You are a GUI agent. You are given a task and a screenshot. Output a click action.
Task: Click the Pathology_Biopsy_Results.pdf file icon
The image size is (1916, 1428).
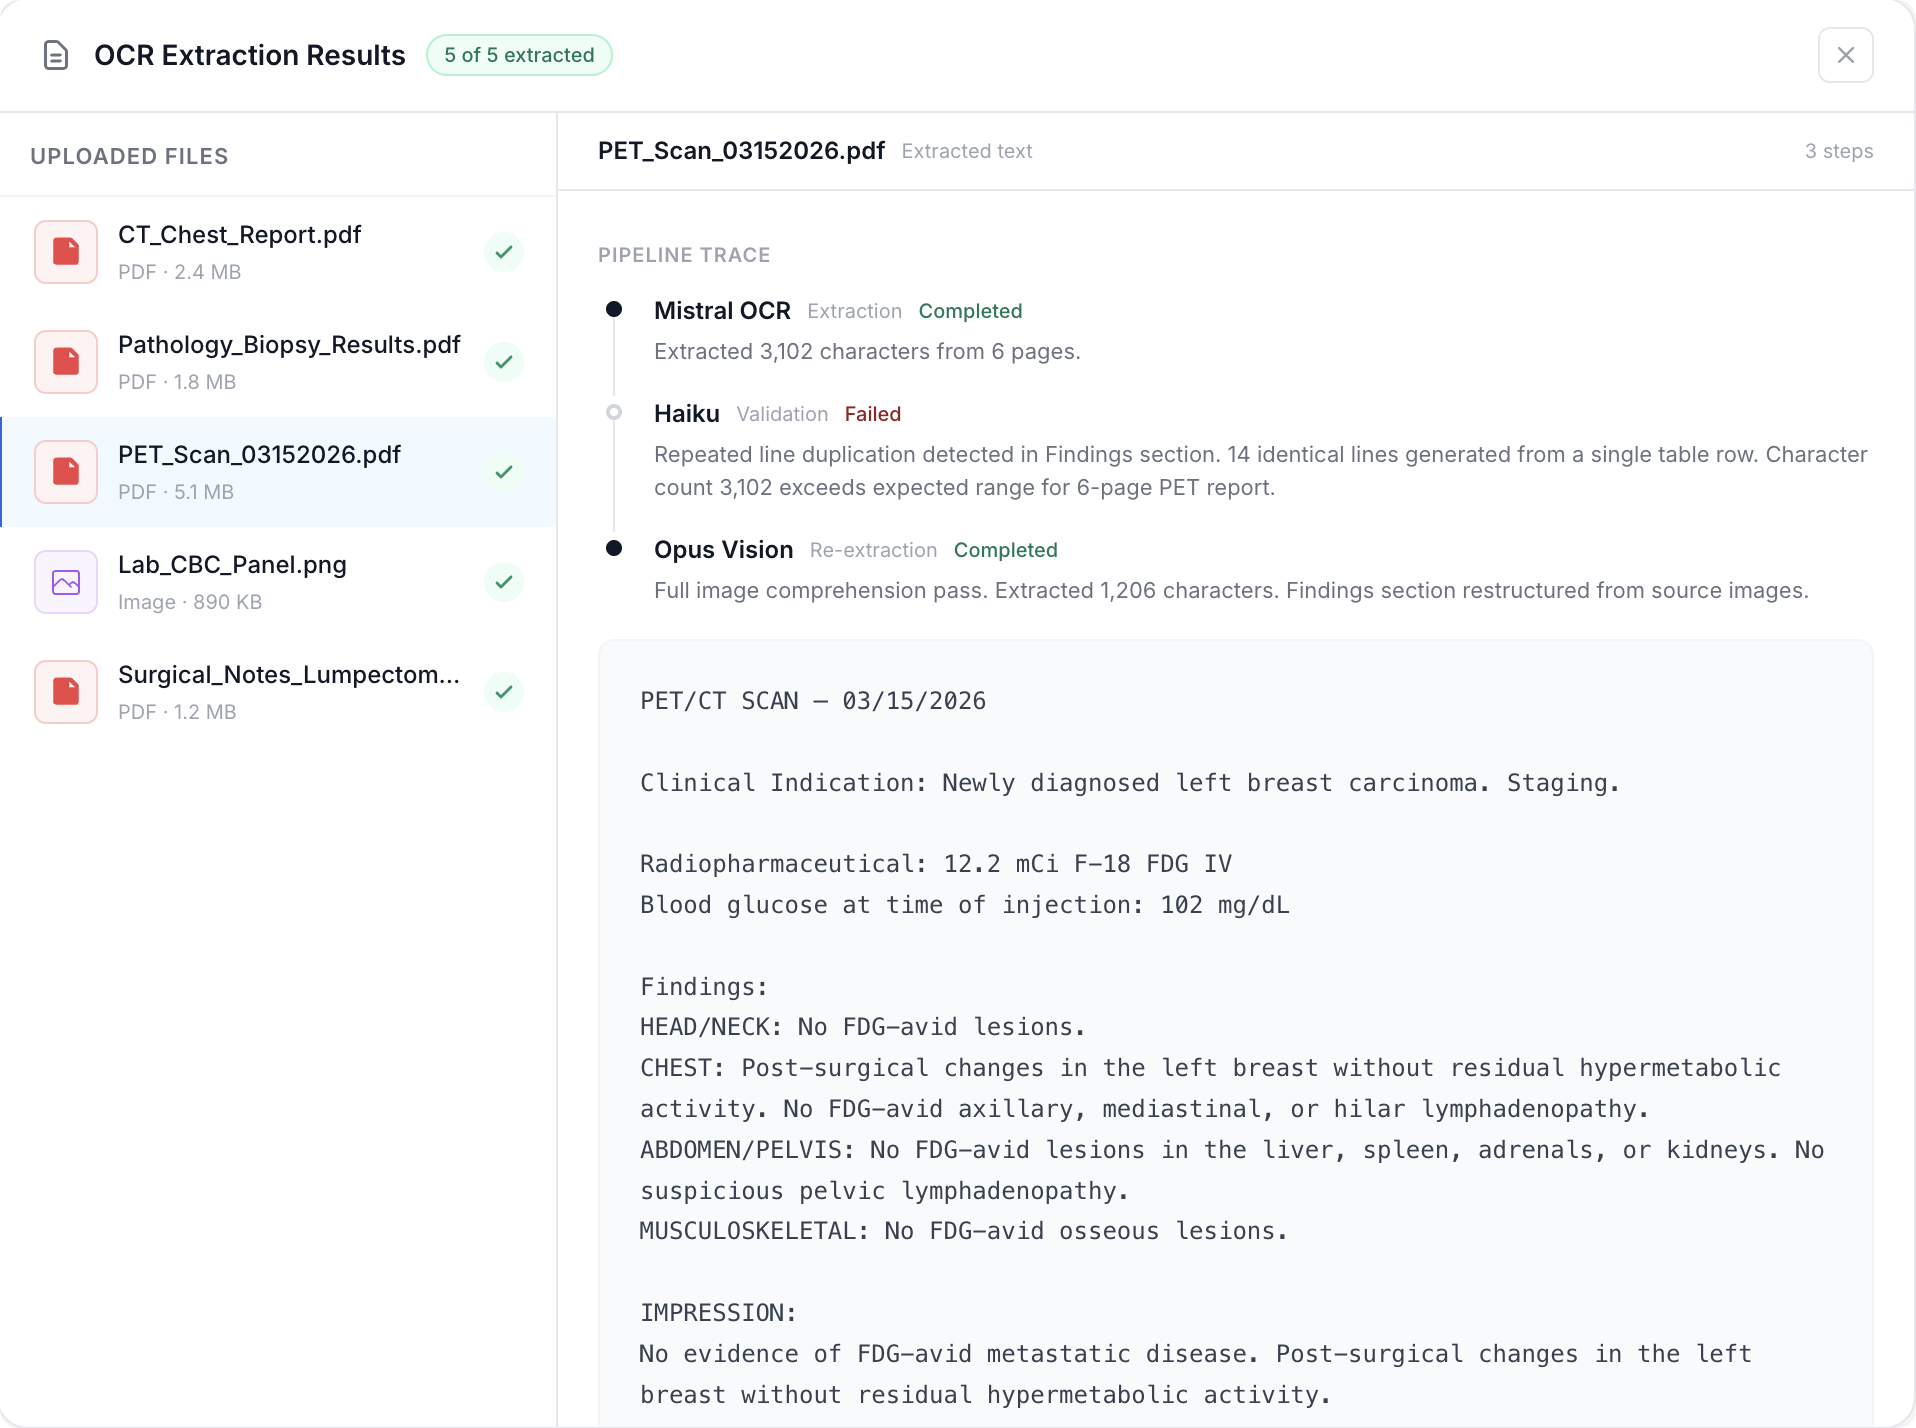coord(66,362)
